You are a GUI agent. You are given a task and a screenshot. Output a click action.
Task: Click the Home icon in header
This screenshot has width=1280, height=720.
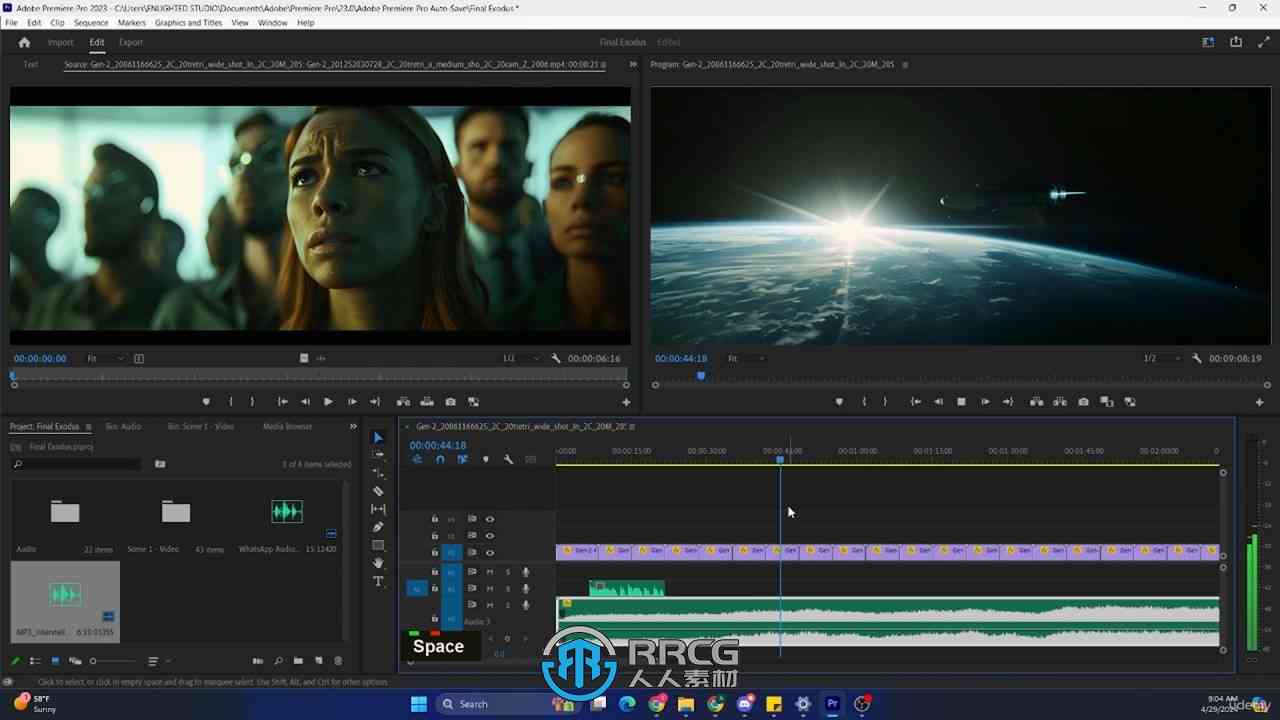(x=24, y=42)
